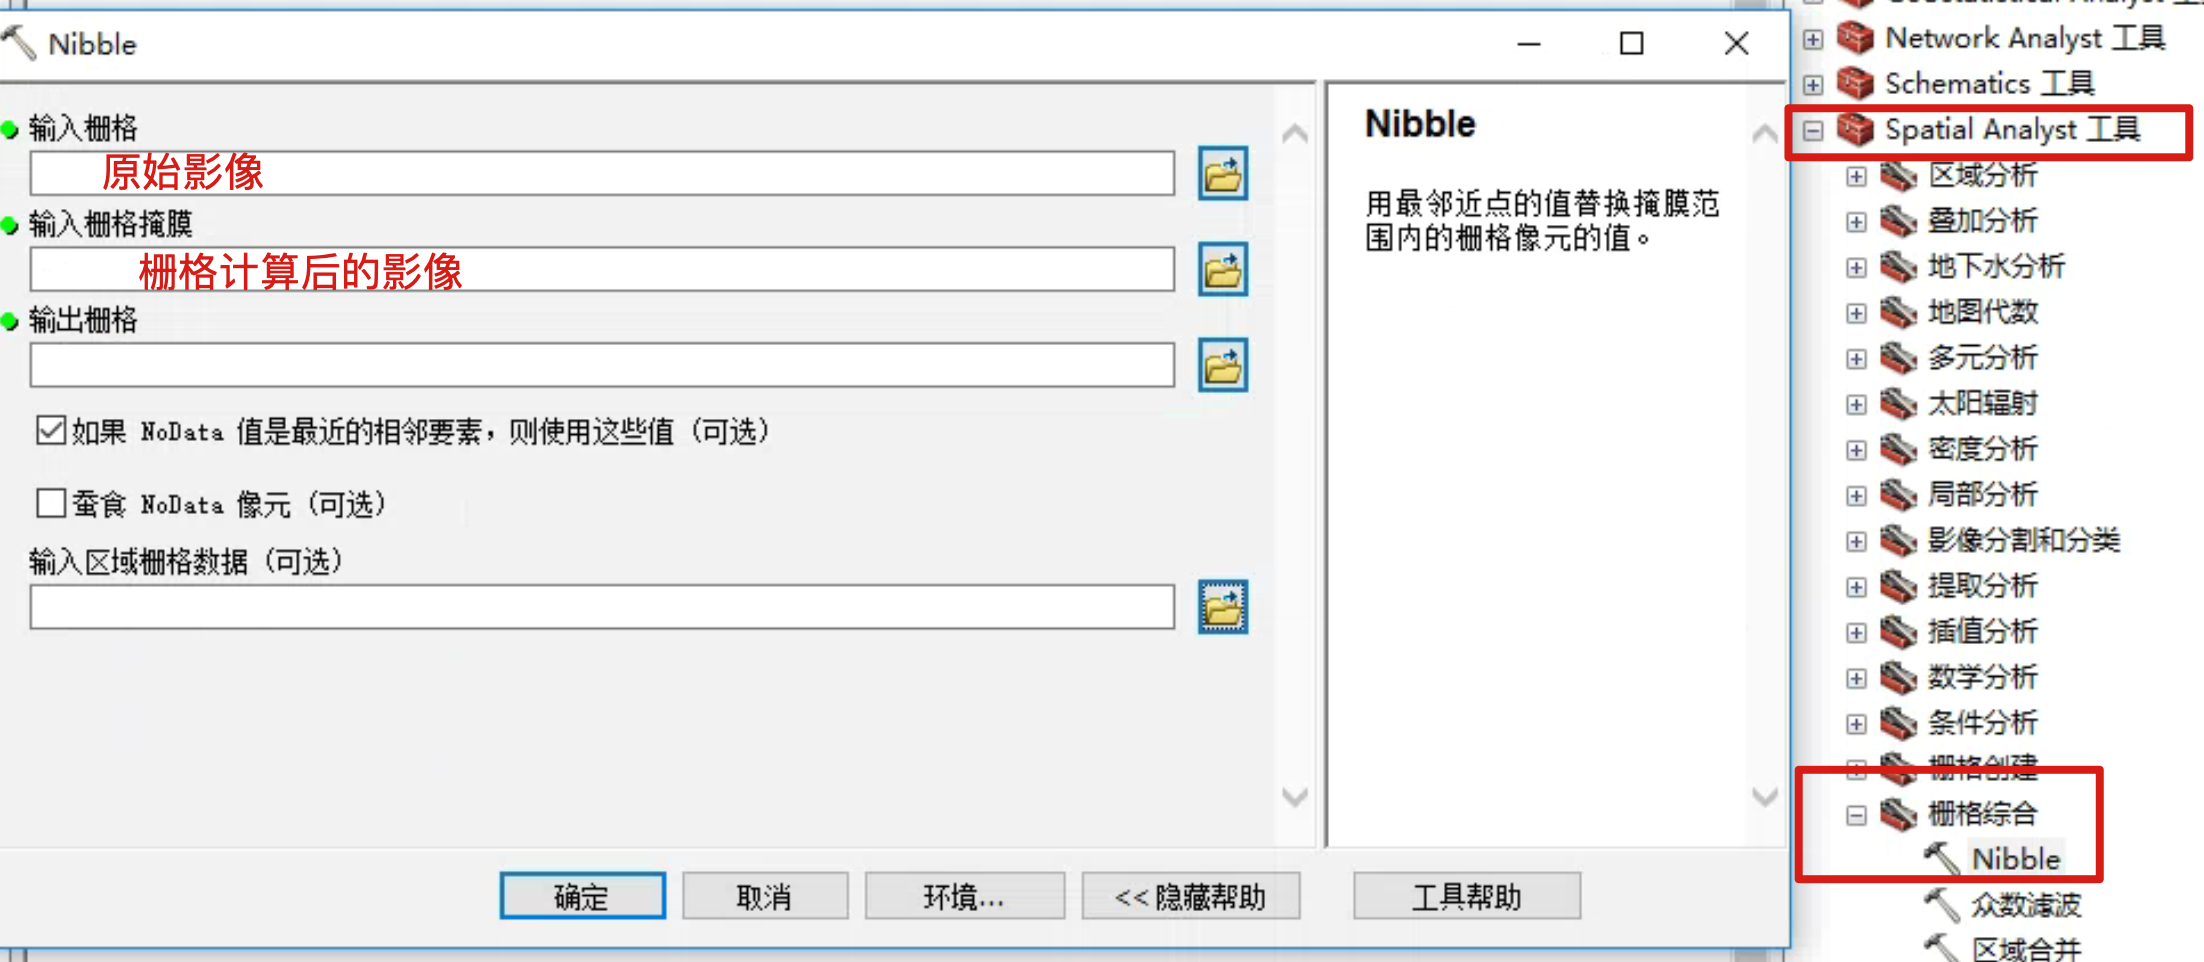Click the 数学分析 toolset icon
The height and width of the screenshot is (962, 2204).
click(1898, 677)
